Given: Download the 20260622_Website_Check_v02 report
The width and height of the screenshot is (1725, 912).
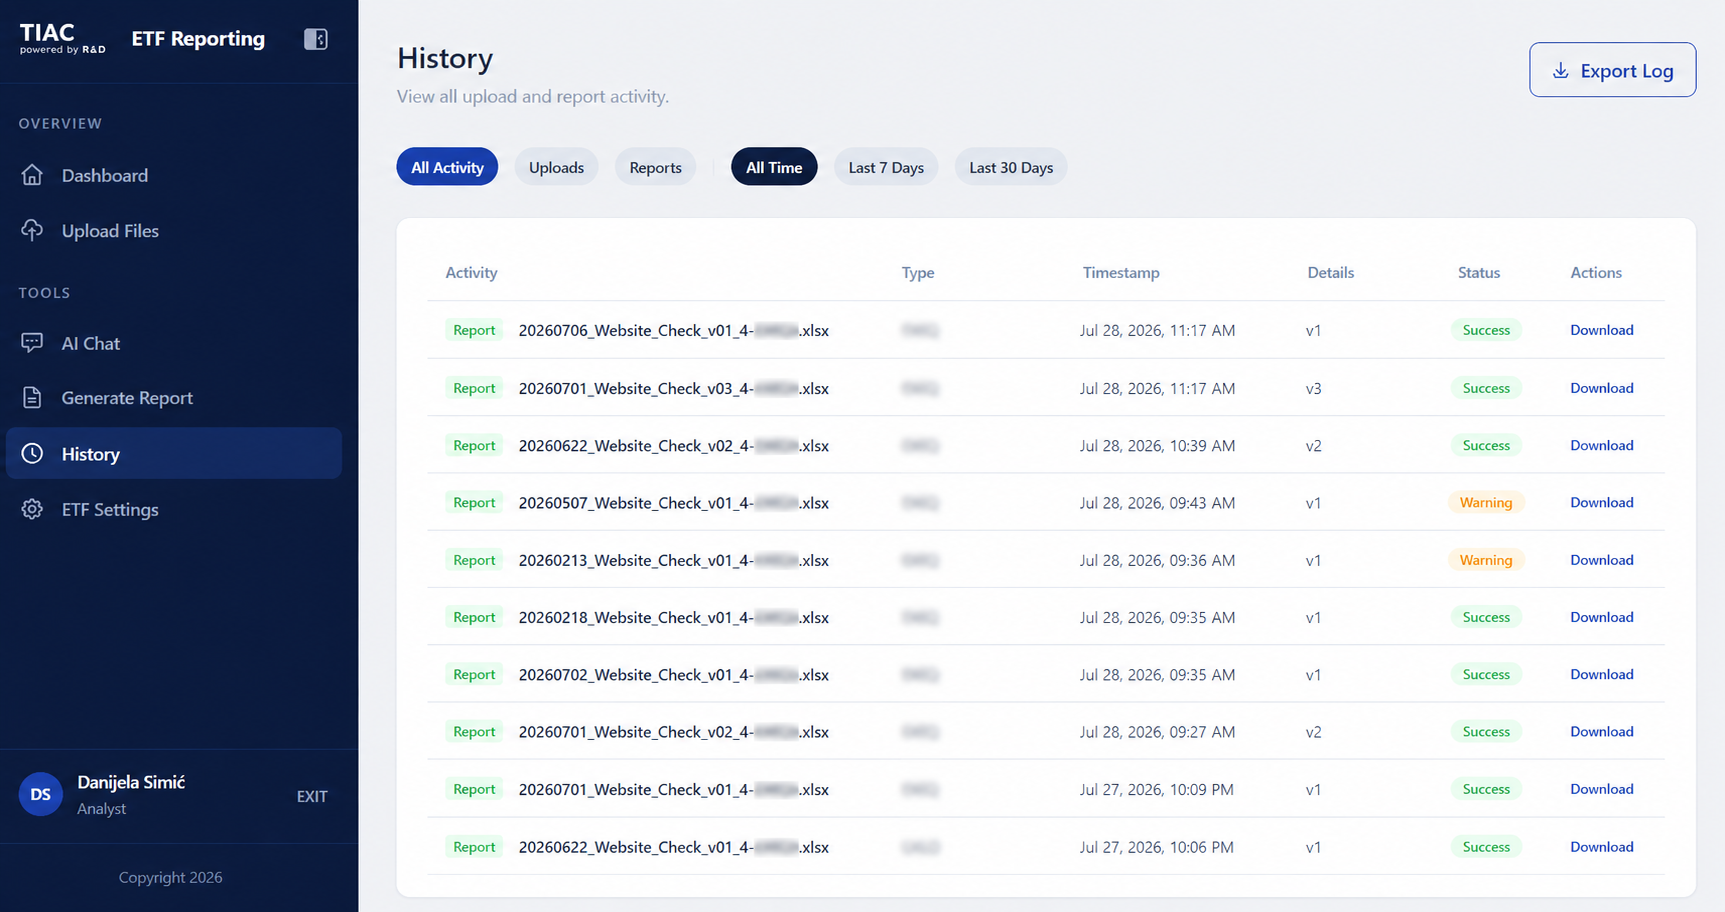Looking at the screenshot, I should click(x=1601, y=445).
